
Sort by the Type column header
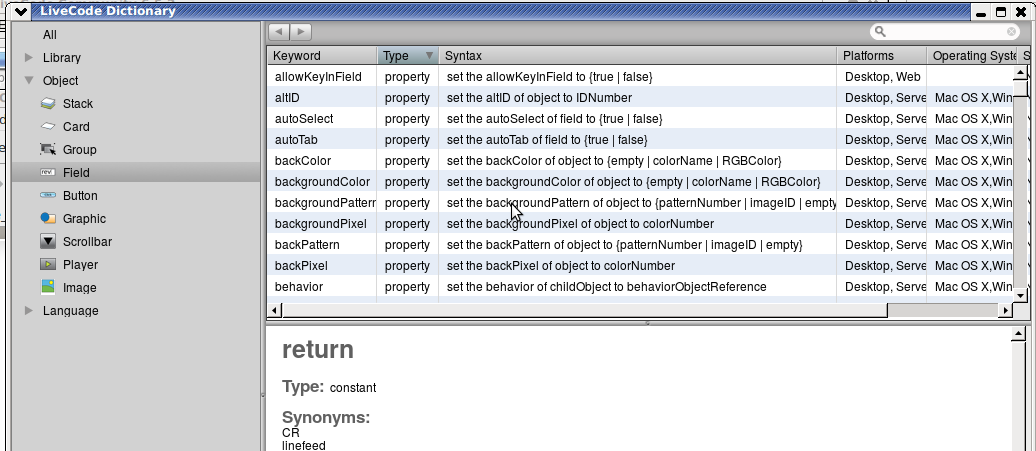(407, 56)
